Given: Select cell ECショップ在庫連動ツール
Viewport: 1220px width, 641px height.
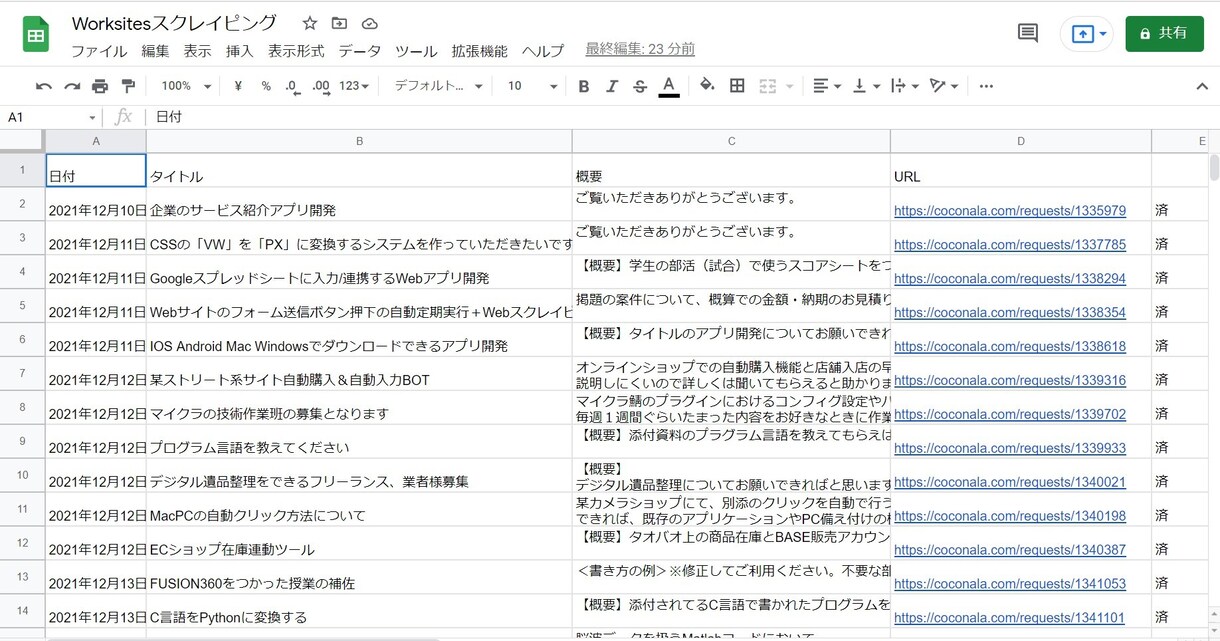Looking at the screenshot, I should tap(359, 543).
